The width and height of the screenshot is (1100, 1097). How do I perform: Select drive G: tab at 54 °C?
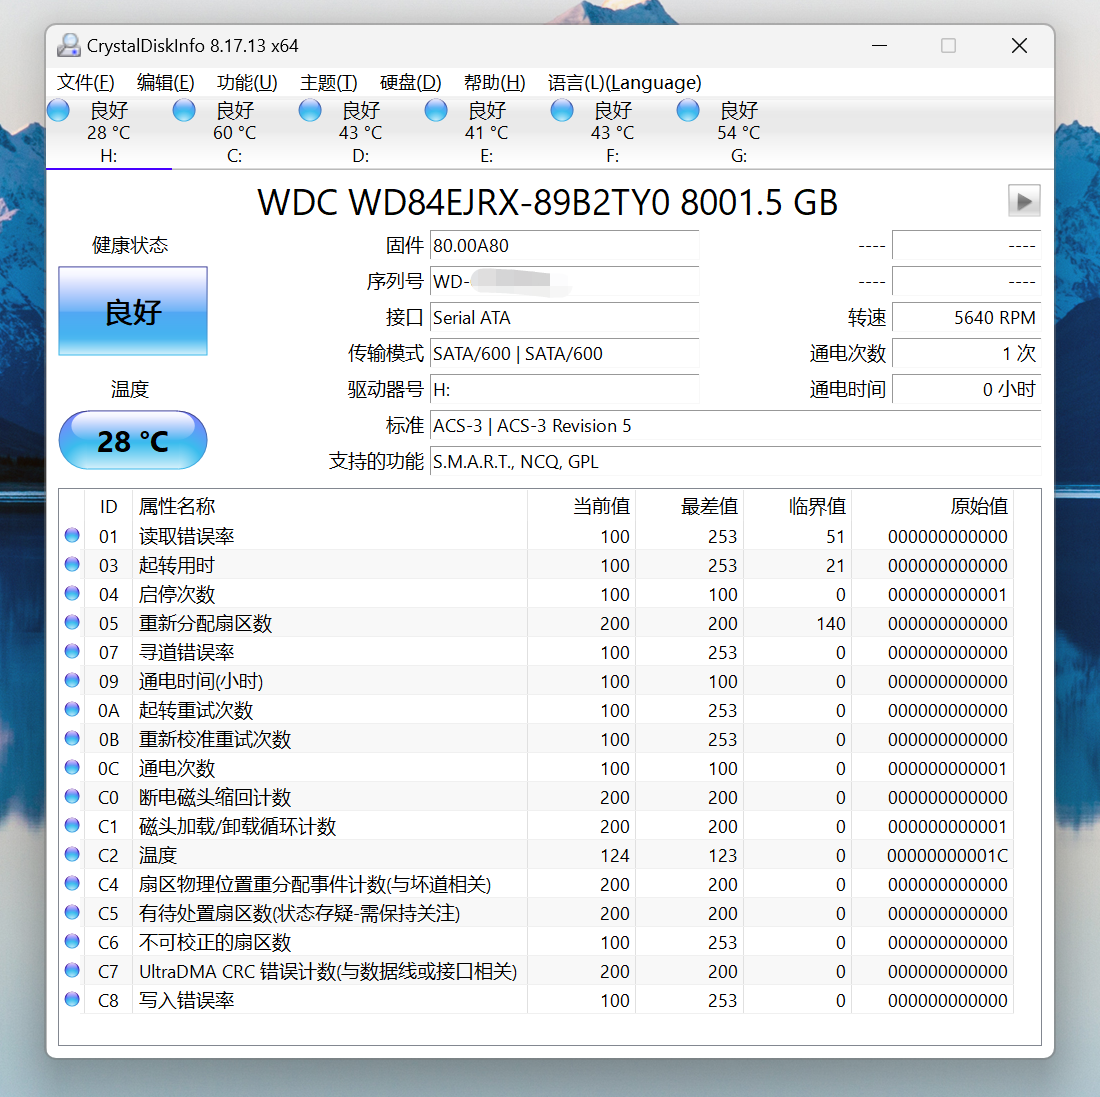point(738,133)
